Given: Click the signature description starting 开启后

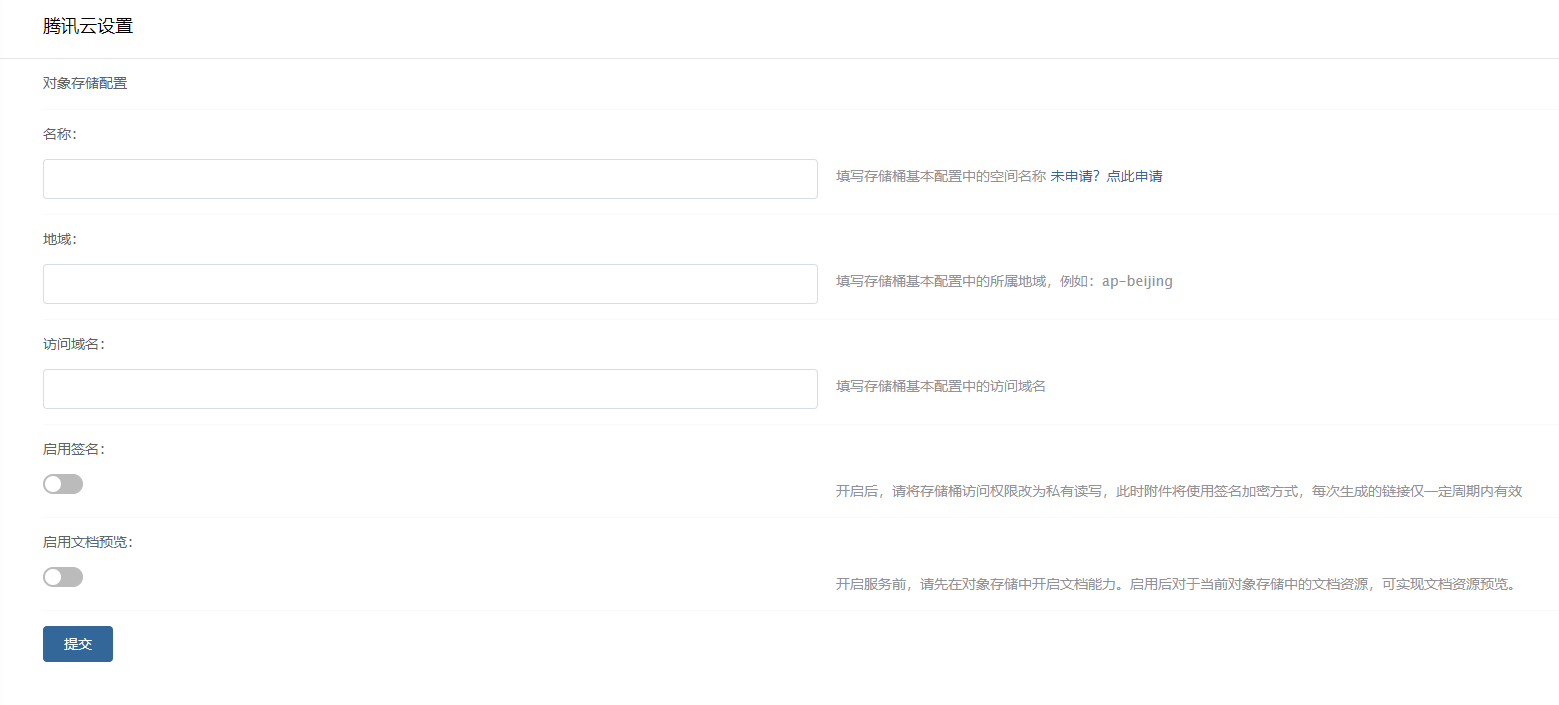Looking at the screenshot, I should [1179, 491].
